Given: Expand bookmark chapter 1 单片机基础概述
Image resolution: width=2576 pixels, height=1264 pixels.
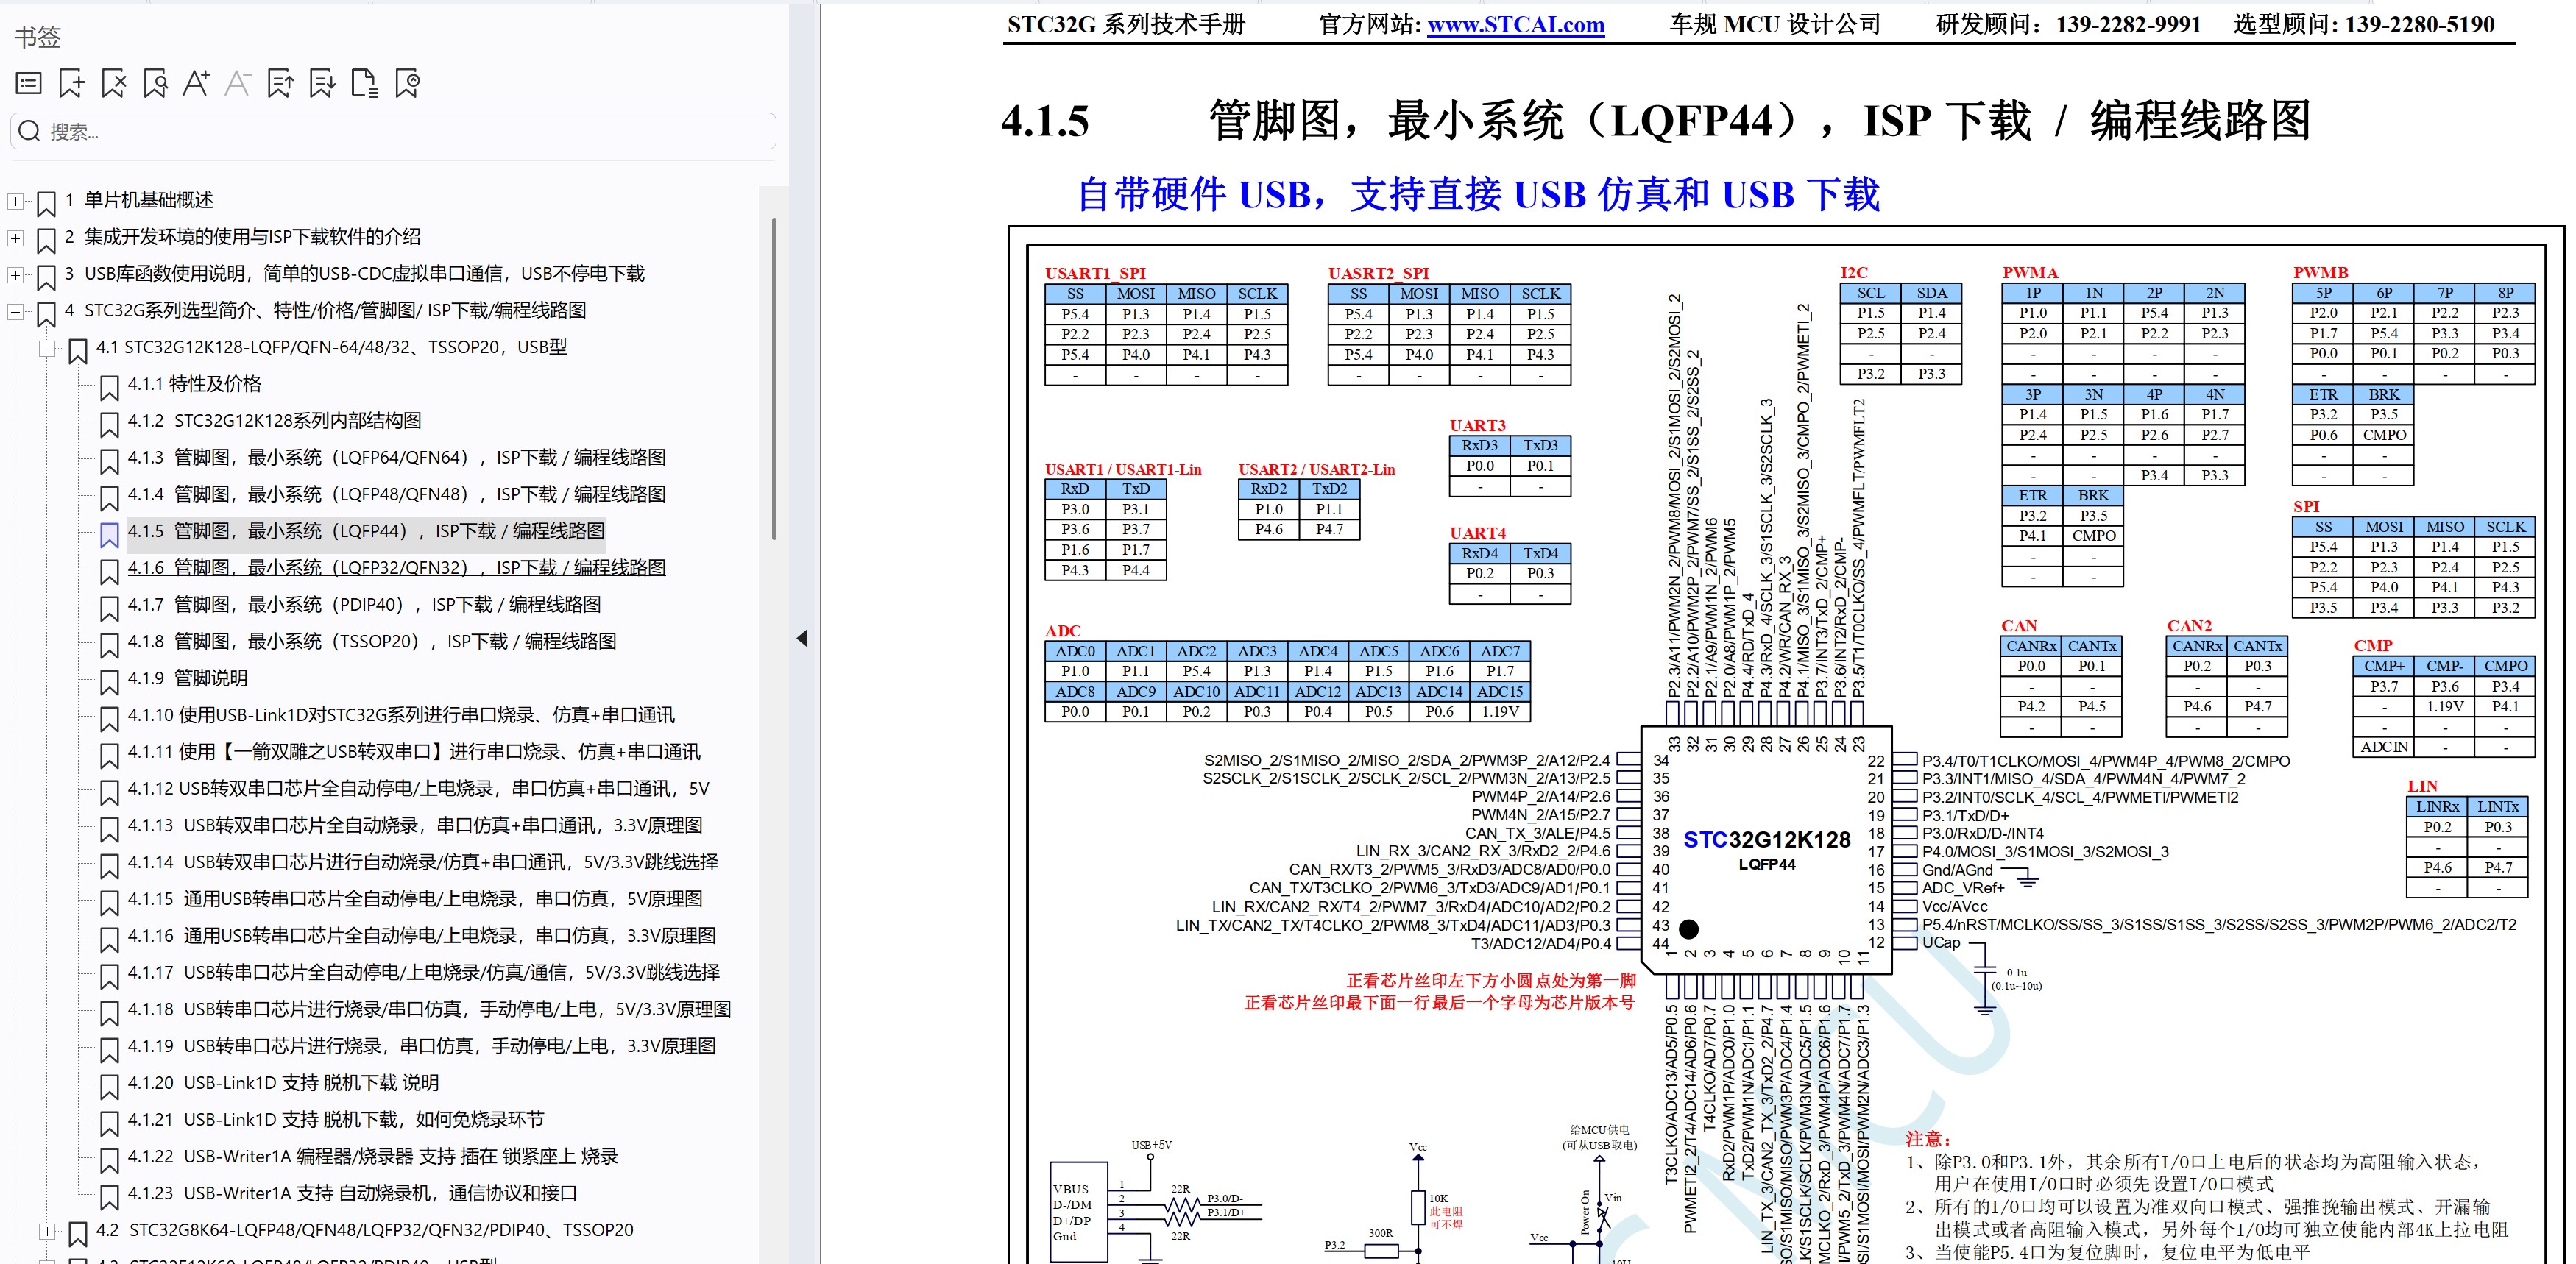Looking at the screenshot, I should pyautogui.click(x=15, y=201).
